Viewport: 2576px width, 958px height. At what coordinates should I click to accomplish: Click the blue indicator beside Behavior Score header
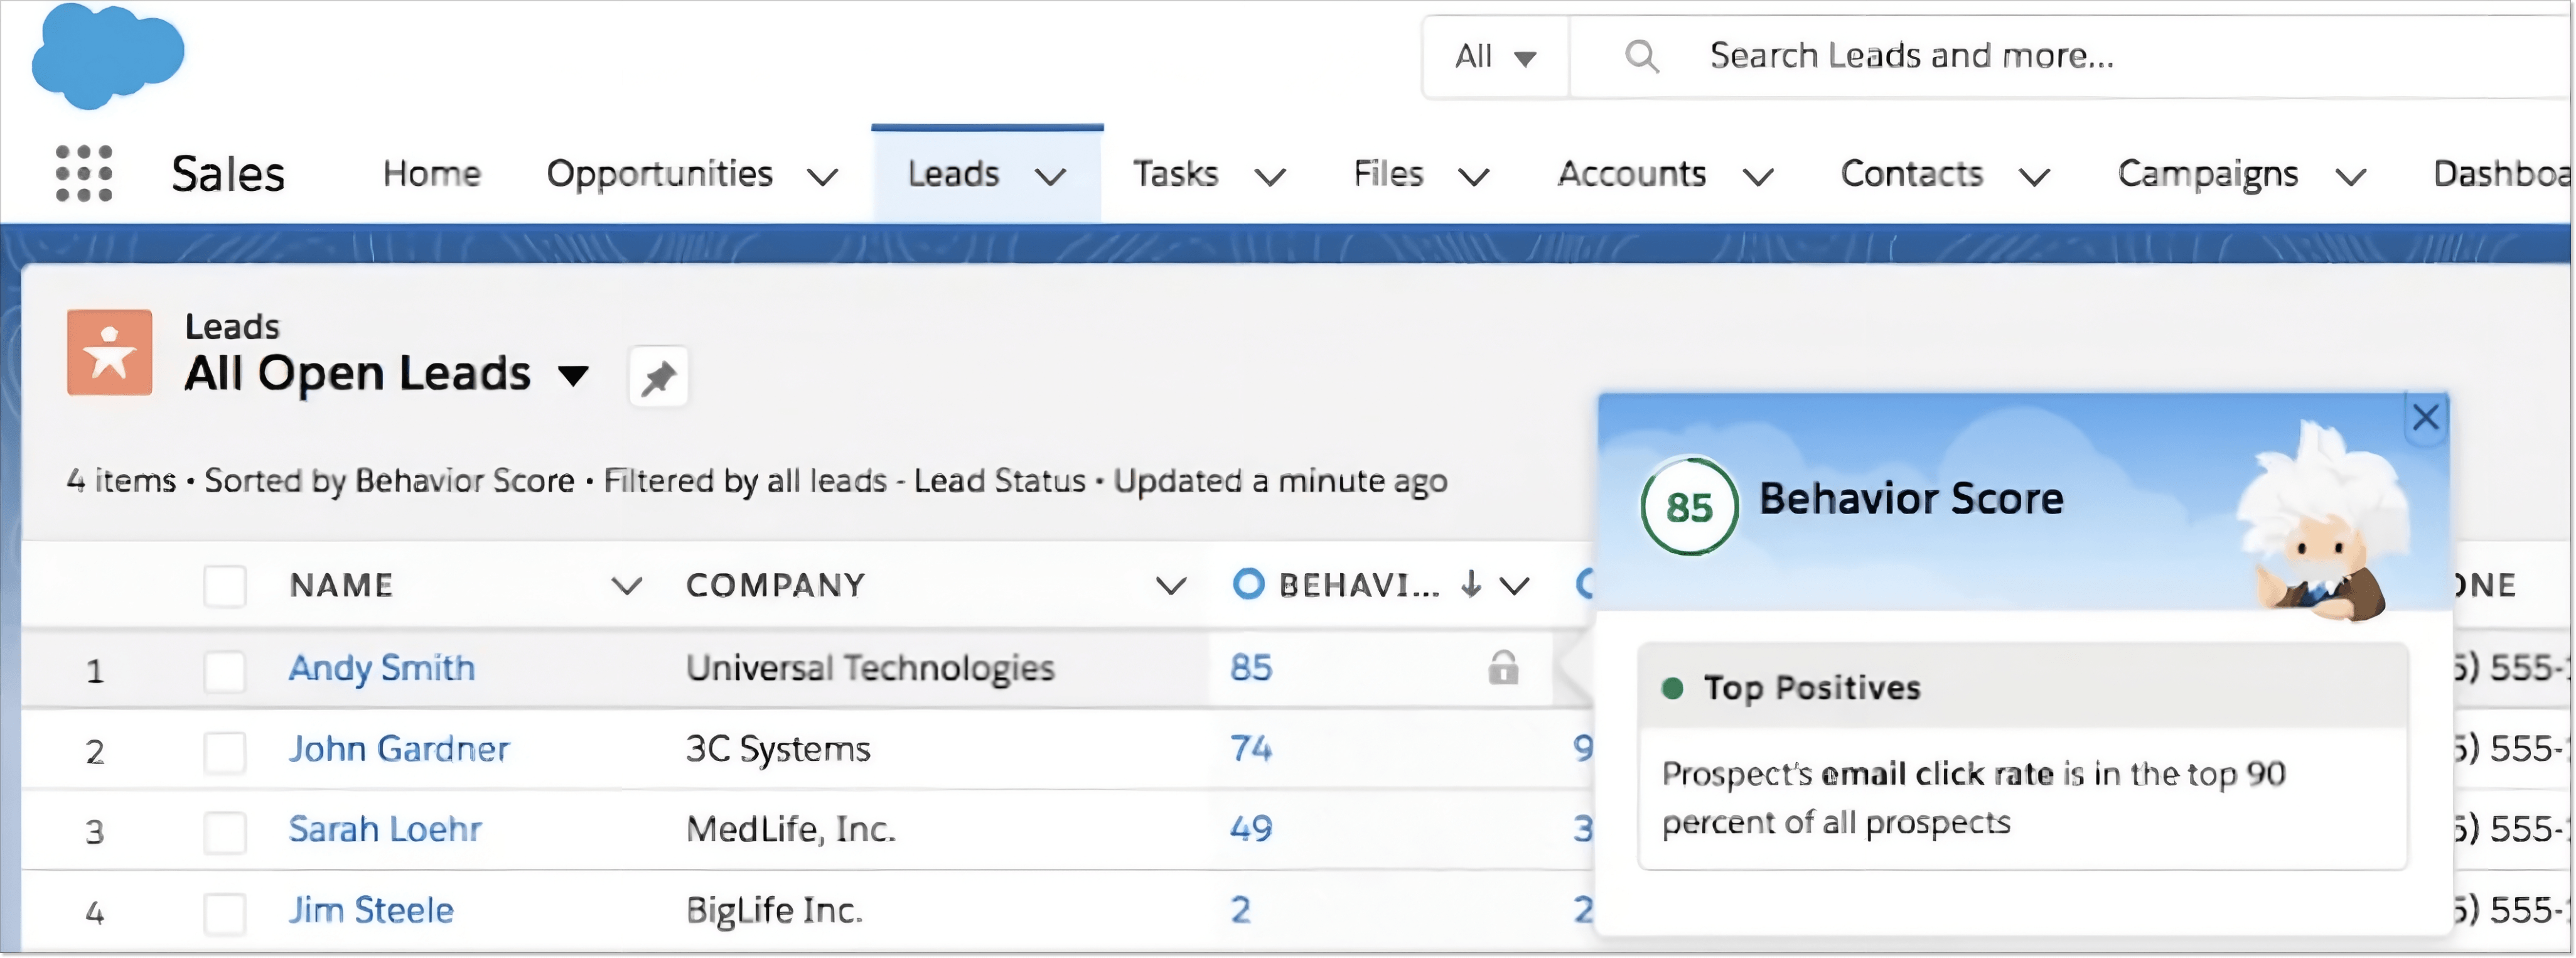[1248, 585]
